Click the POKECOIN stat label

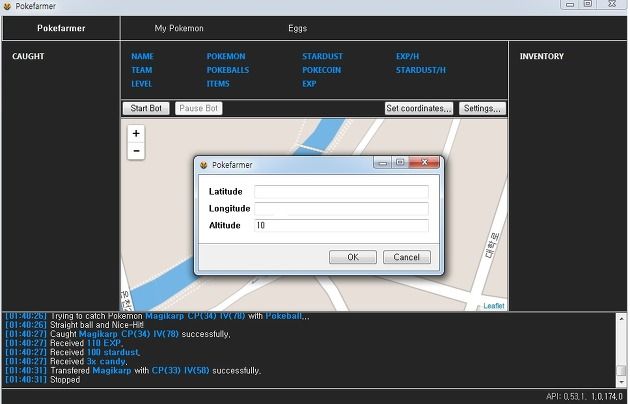321,70
